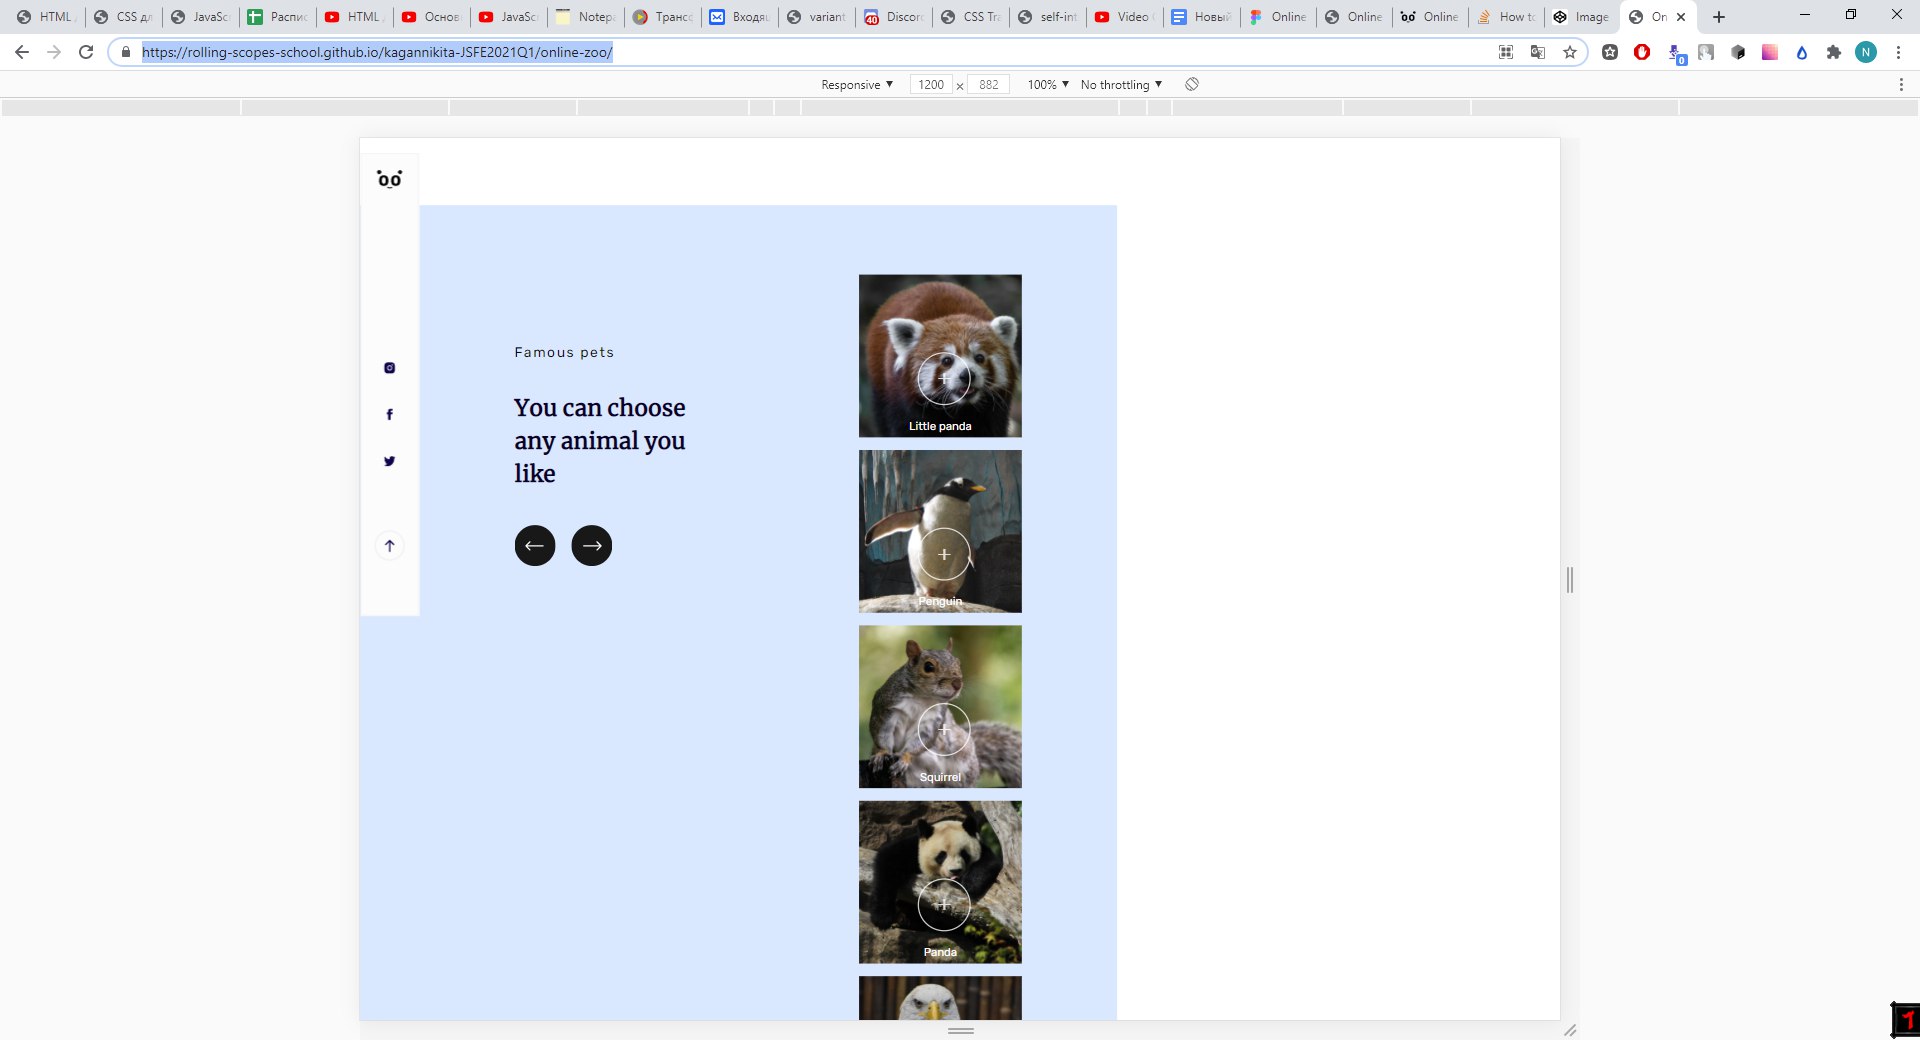The width and height of the screenshot is (1920, 1040).
Task: Switch to the variant tab
Action: coord(817,17)
